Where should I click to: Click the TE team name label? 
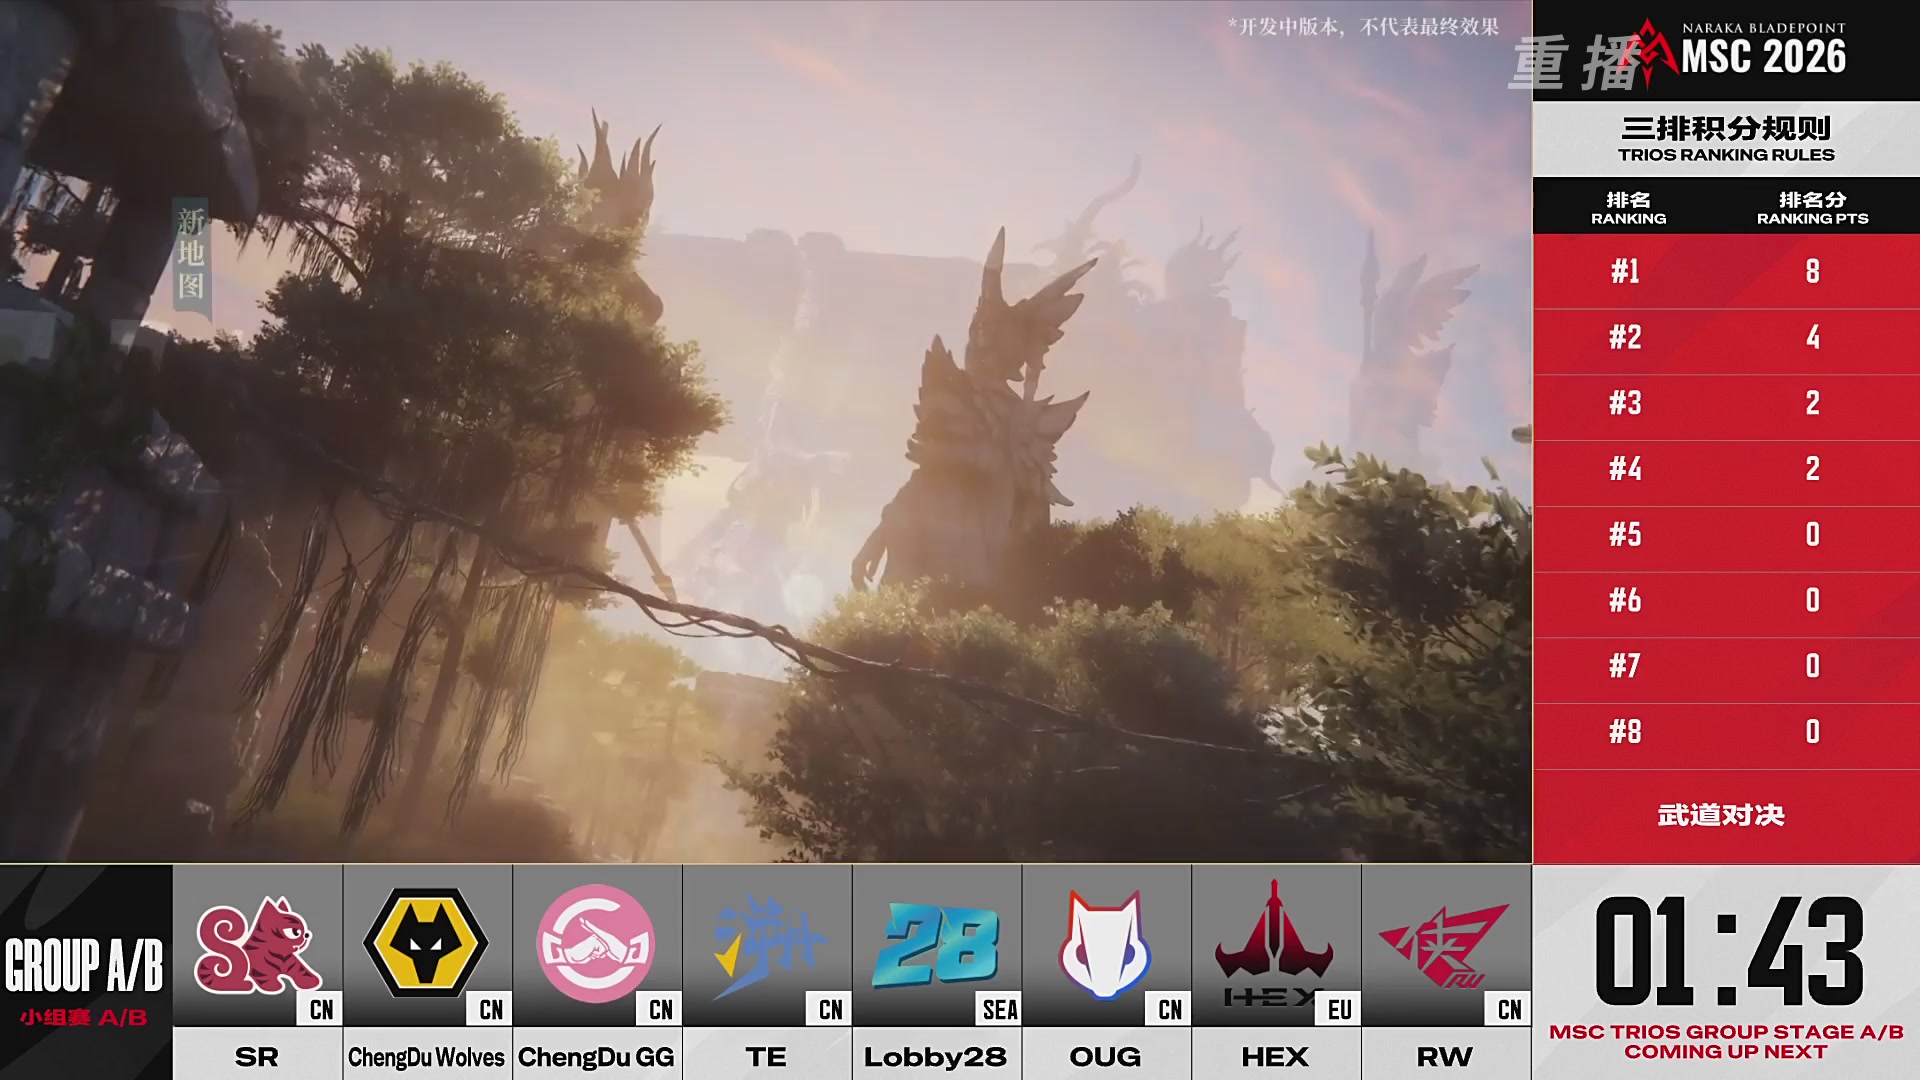click(x=767, y=1056)
